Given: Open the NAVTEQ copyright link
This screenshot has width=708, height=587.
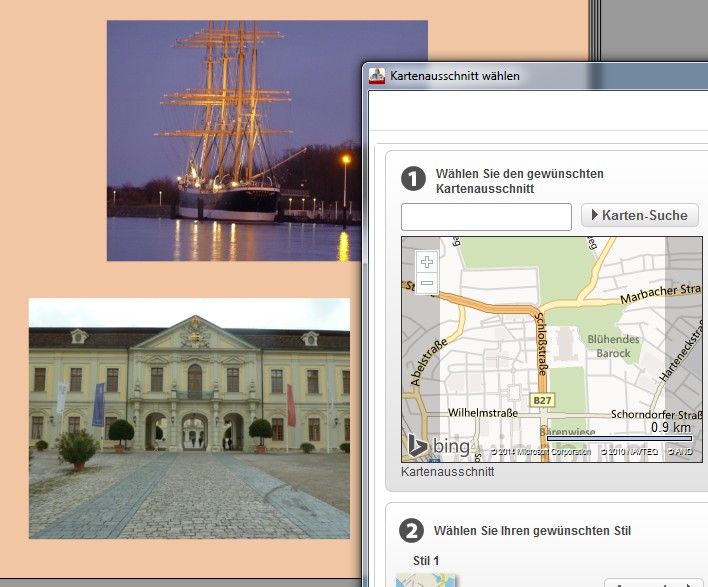Looking at the screenshot, I should click(x=630, y=452).
